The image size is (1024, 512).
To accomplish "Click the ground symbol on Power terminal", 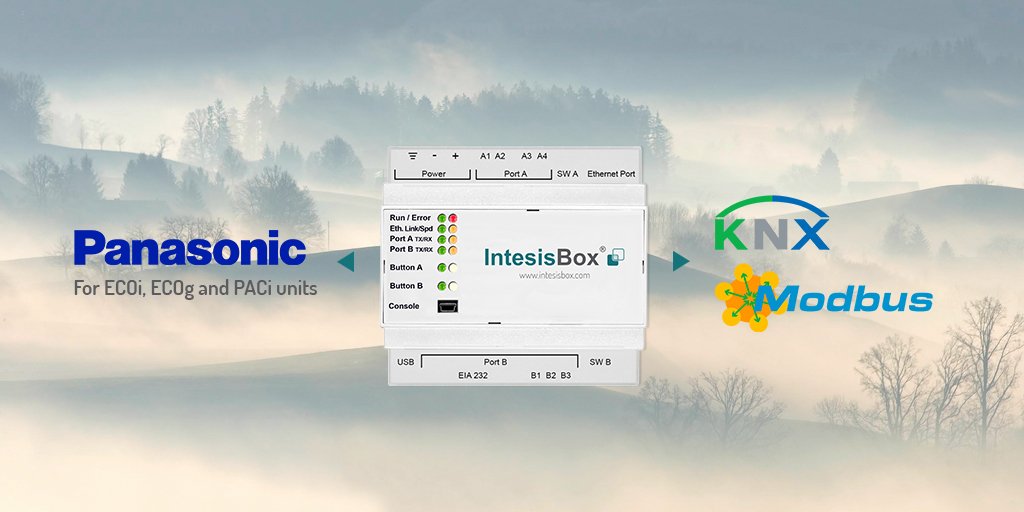I will (413, 156).
